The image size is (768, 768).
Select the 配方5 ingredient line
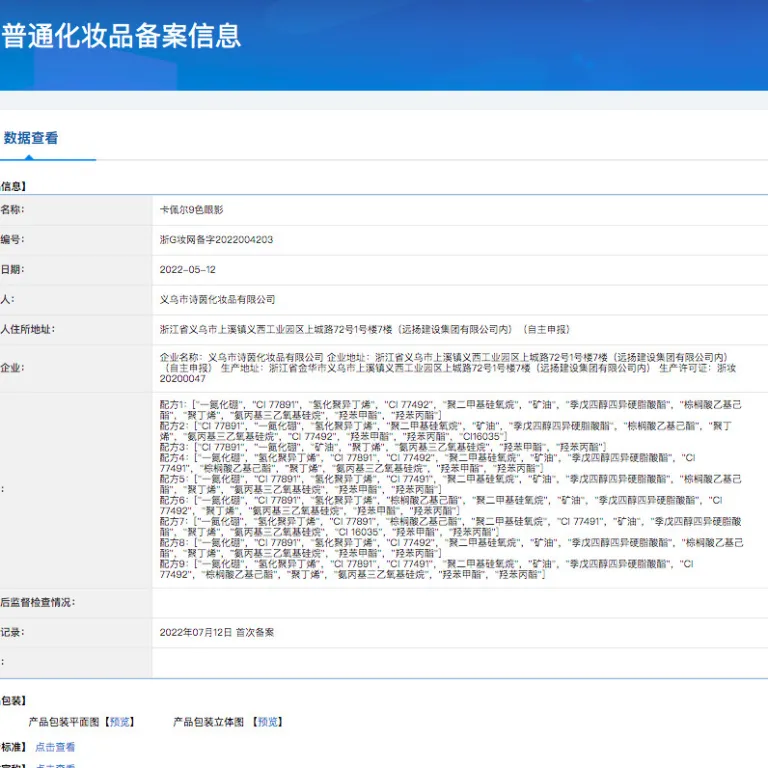[x=451, y=484]
